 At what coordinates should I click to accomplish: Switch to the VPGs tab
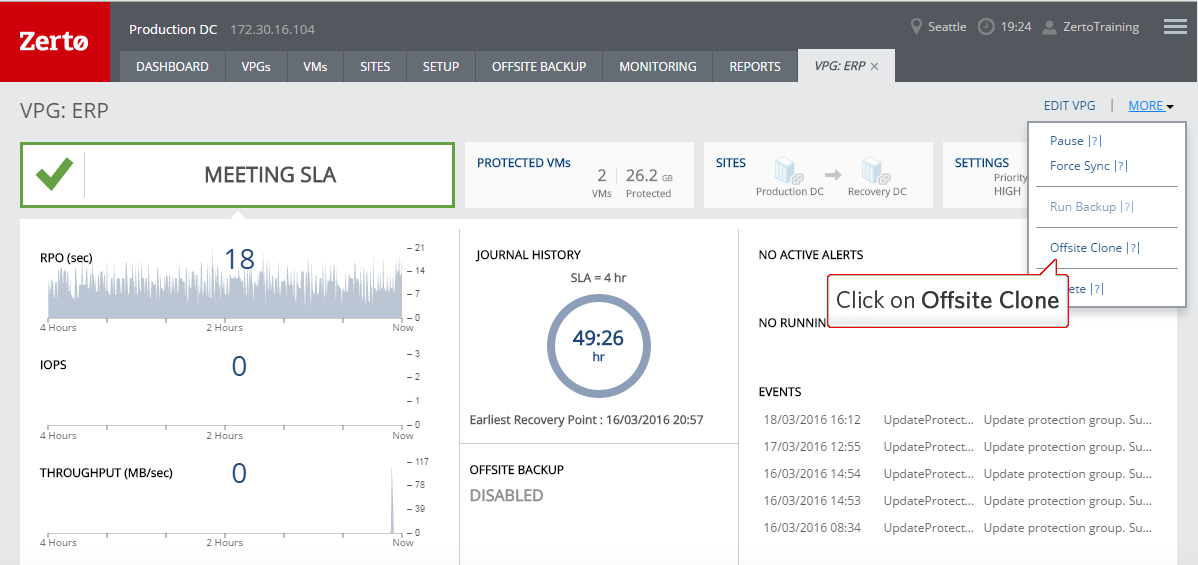[x=257, y=67]
